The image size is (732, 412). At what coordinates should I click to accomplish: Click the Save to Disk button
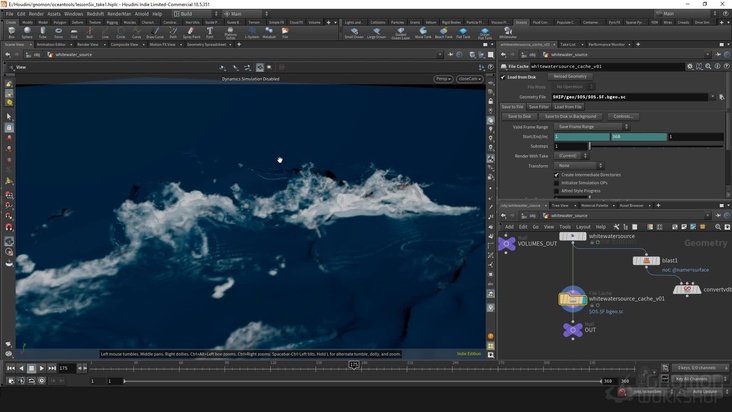pyautogui.click(x=519, y=116)
